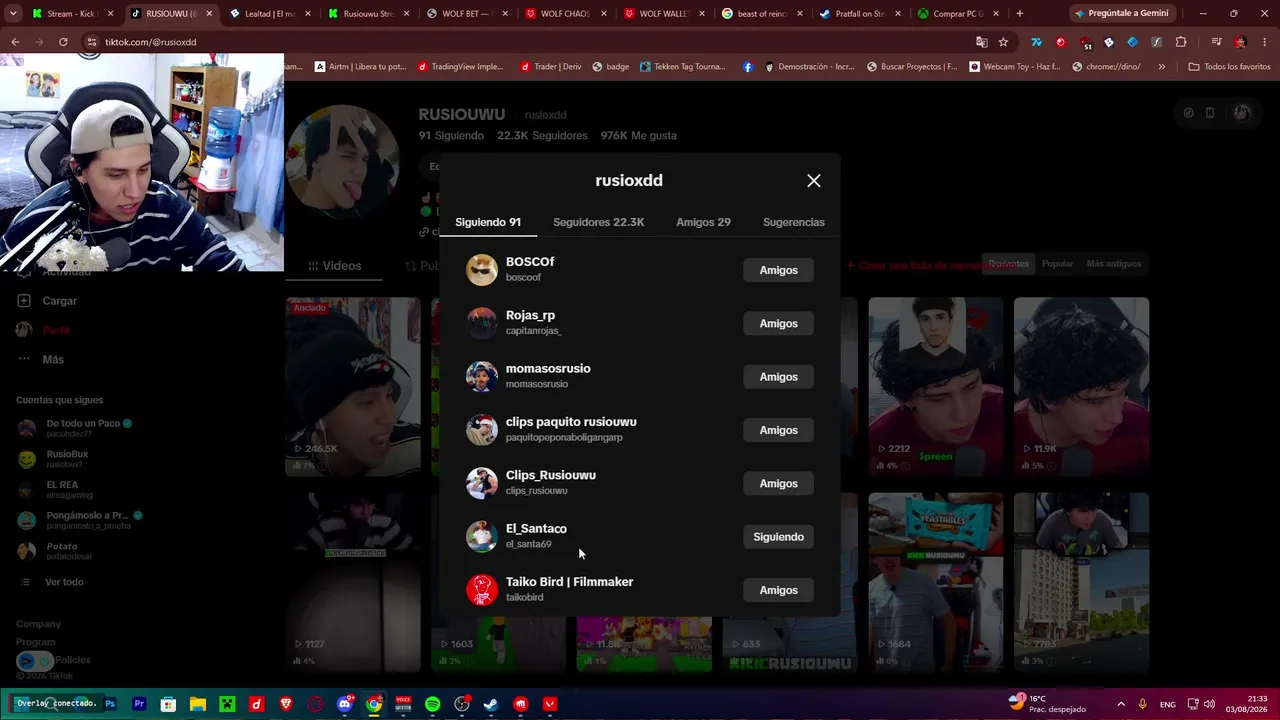Click Amigos button for momasosrusio

(x=778, y=377)
